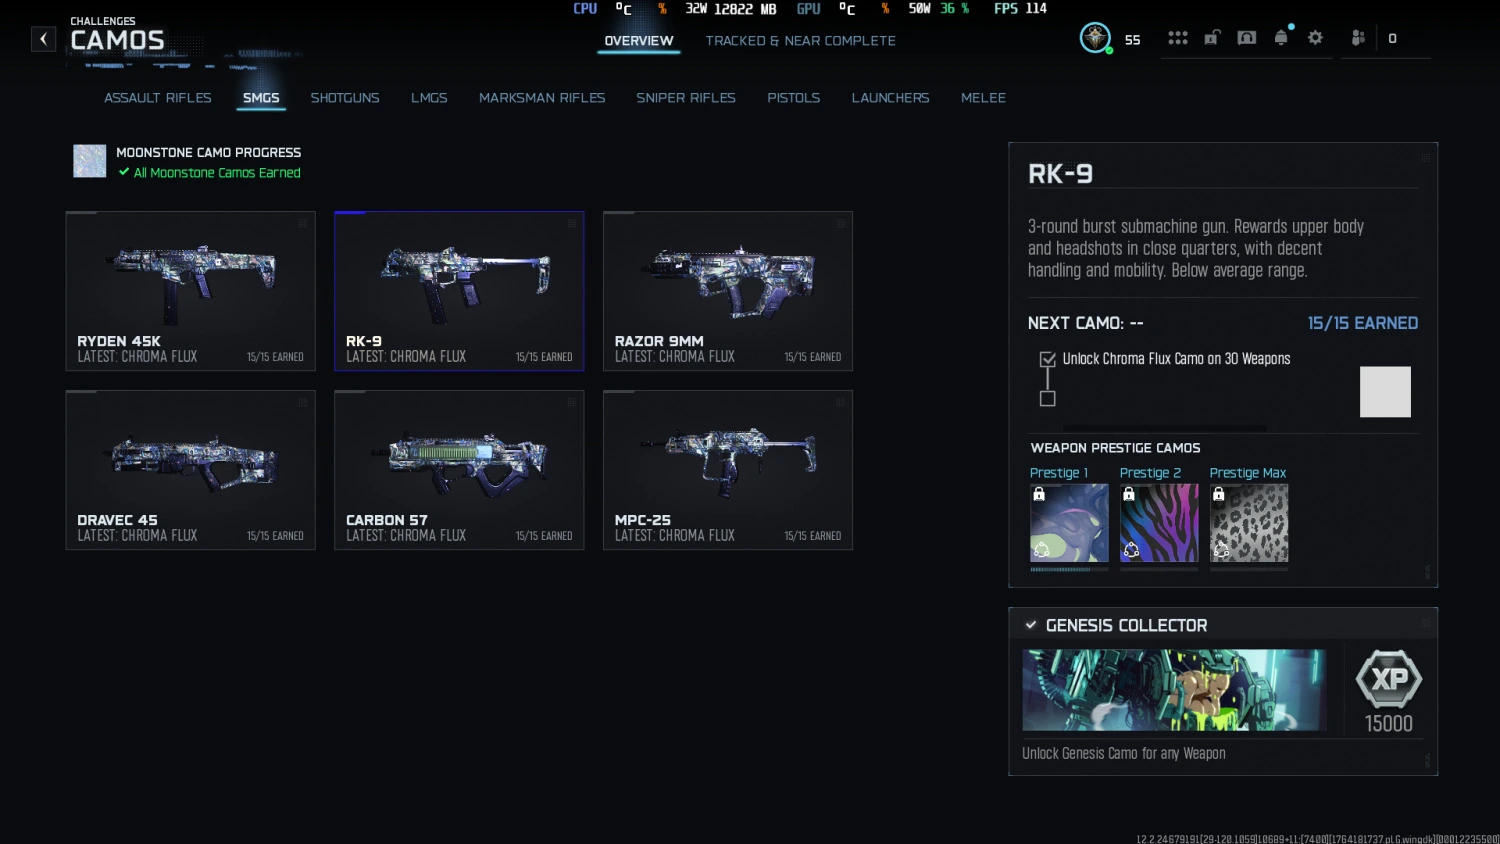The image size is (1500, 844).
Task: View the 15/15 EARNED link for RK-9
Action: point(1362,322)
